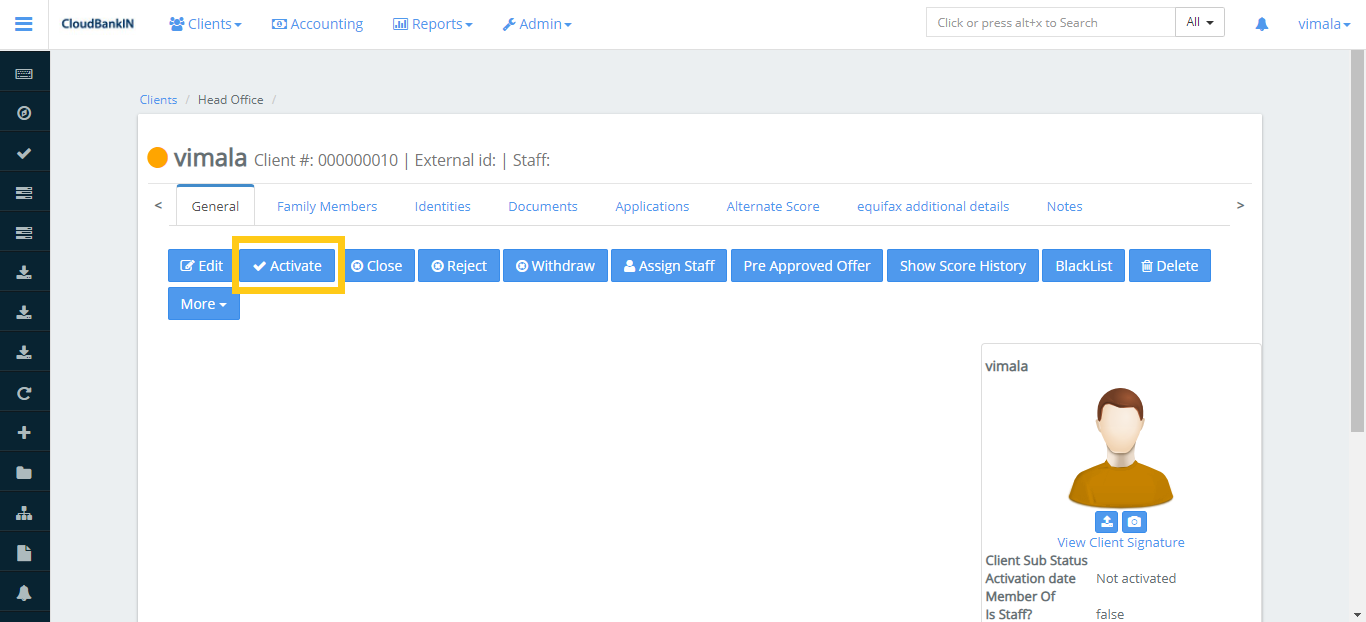Switch to the Family Members tab
Viewport: 1366px width, 622px height.
click(x=327, y=206)
